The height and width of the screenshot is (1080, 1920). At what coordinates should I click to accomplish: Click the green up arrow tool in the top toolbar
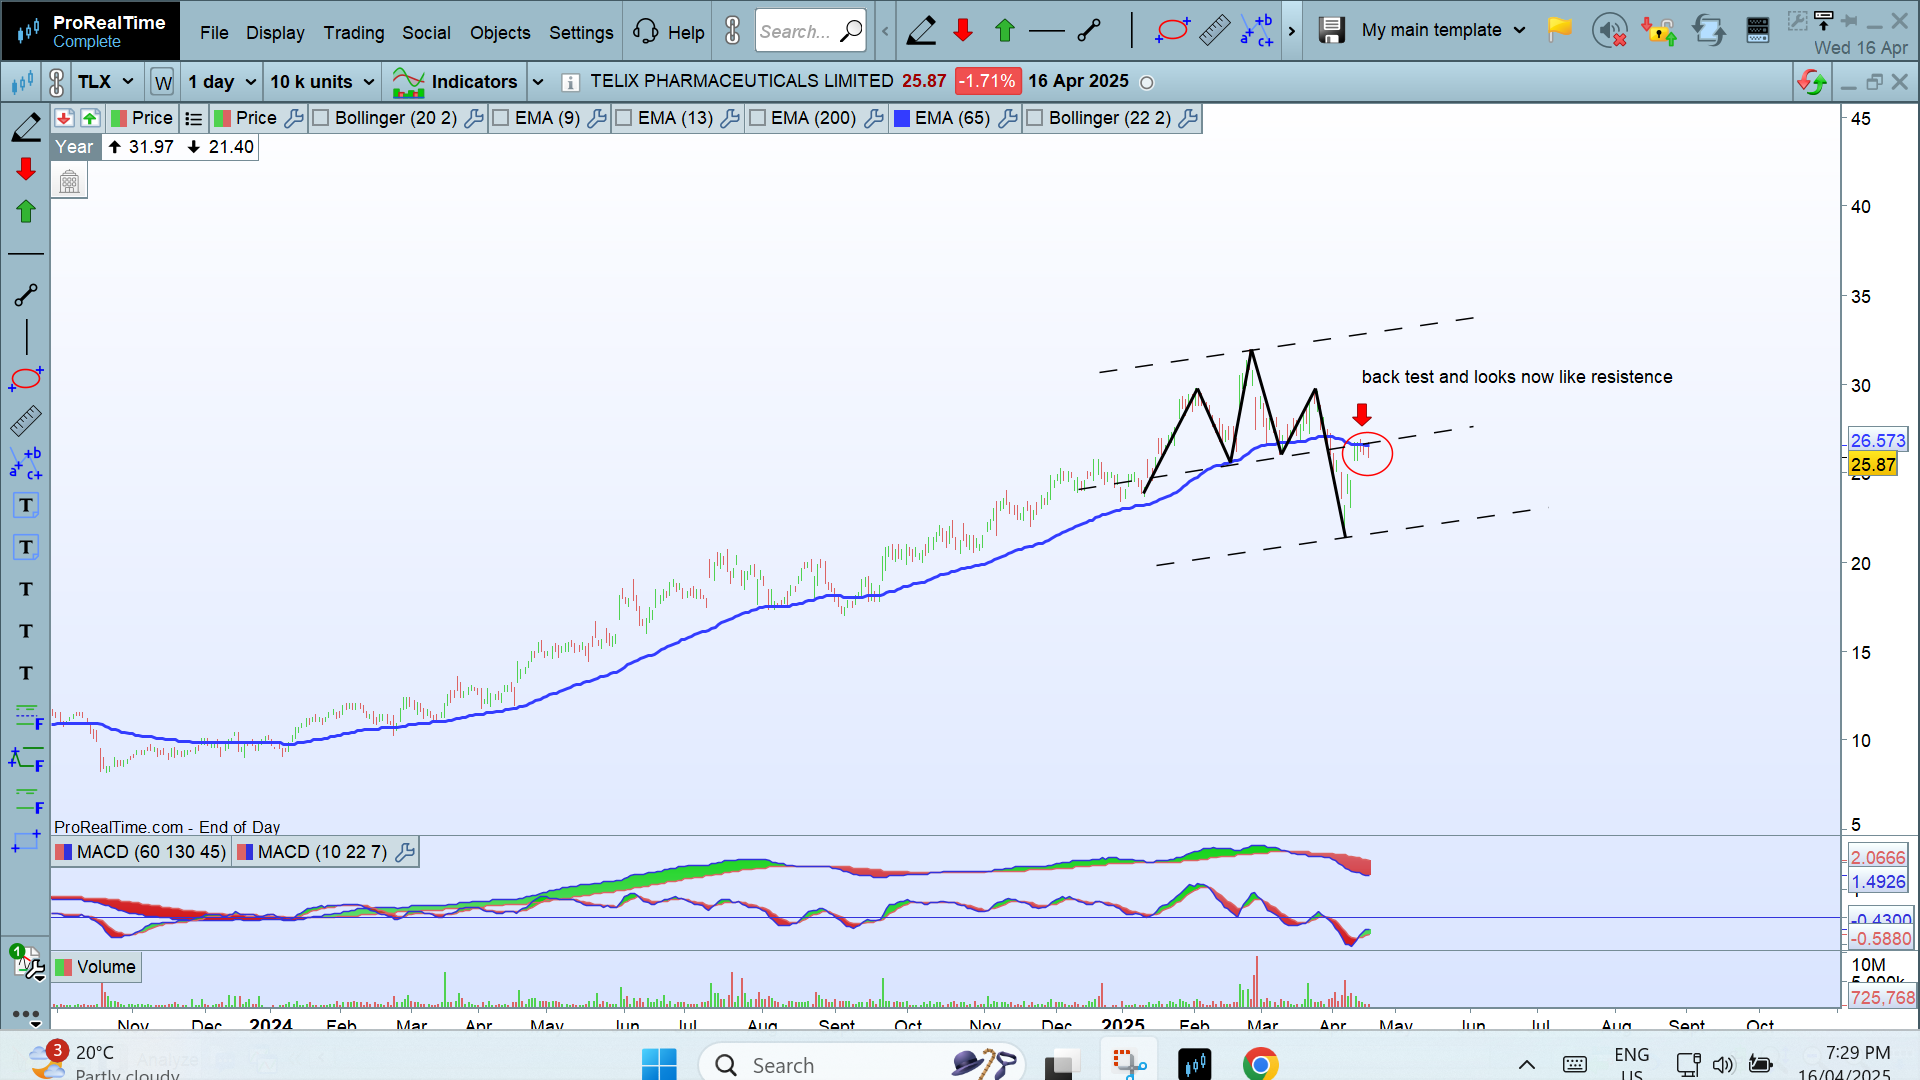(1005, 31)
